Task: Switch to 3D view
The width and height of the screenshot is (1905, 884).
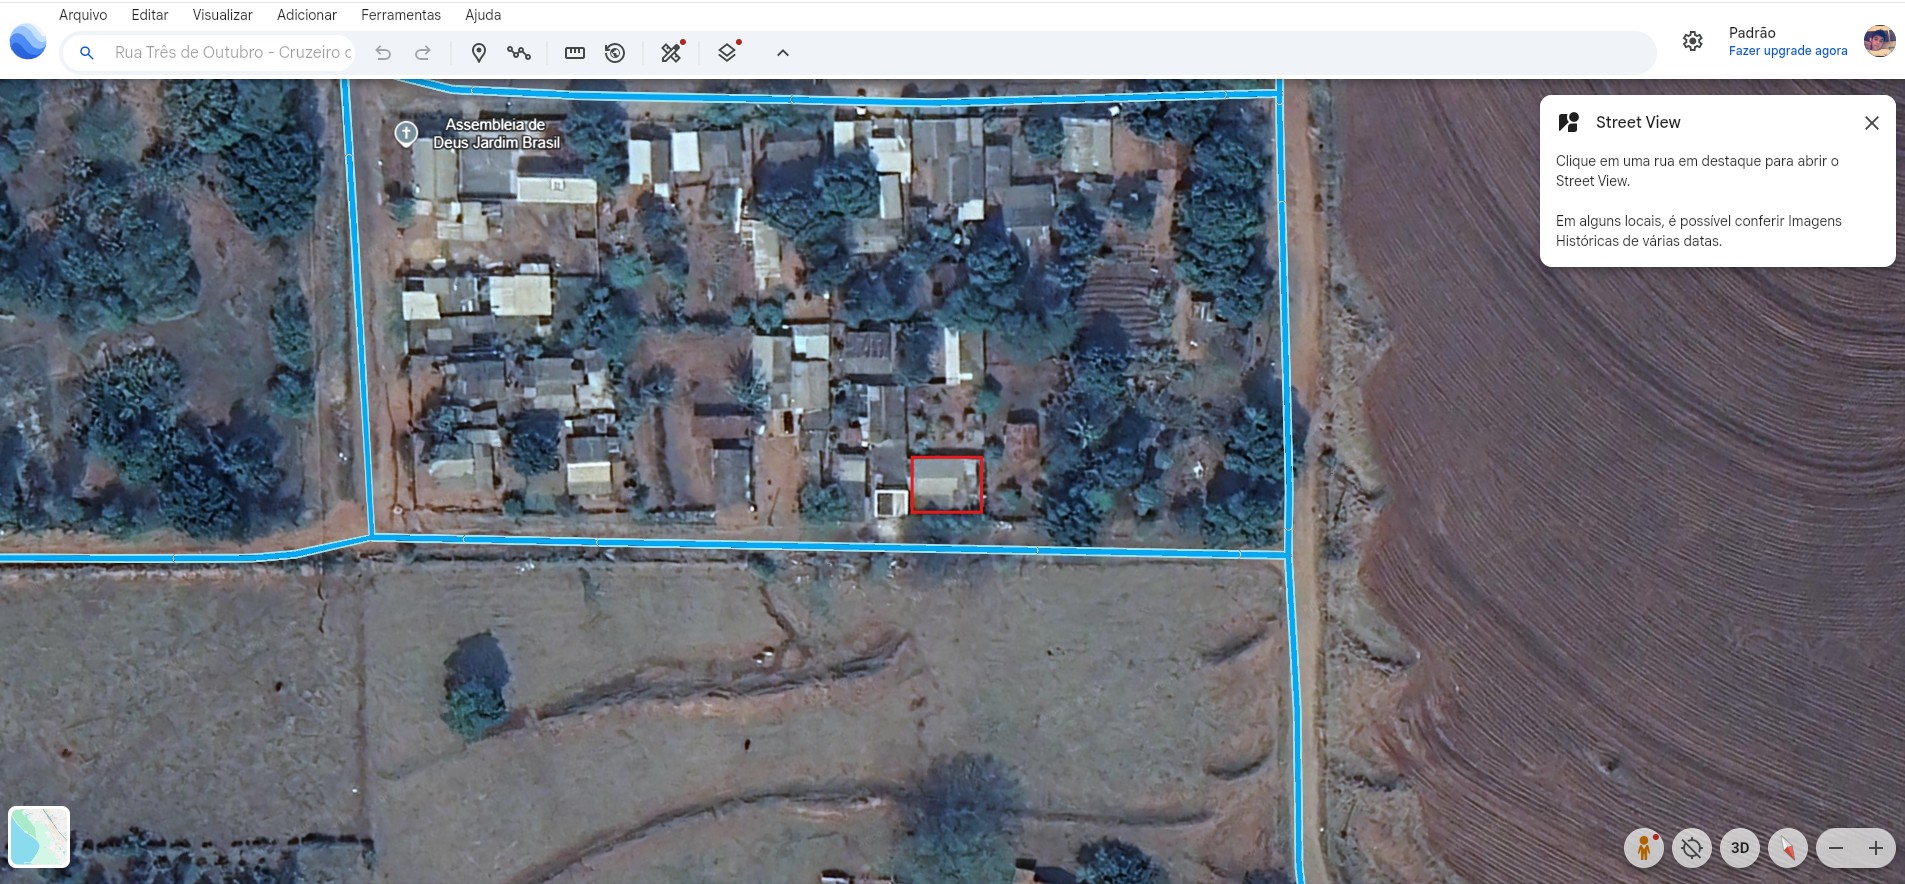Action: tap(1740, 848)
